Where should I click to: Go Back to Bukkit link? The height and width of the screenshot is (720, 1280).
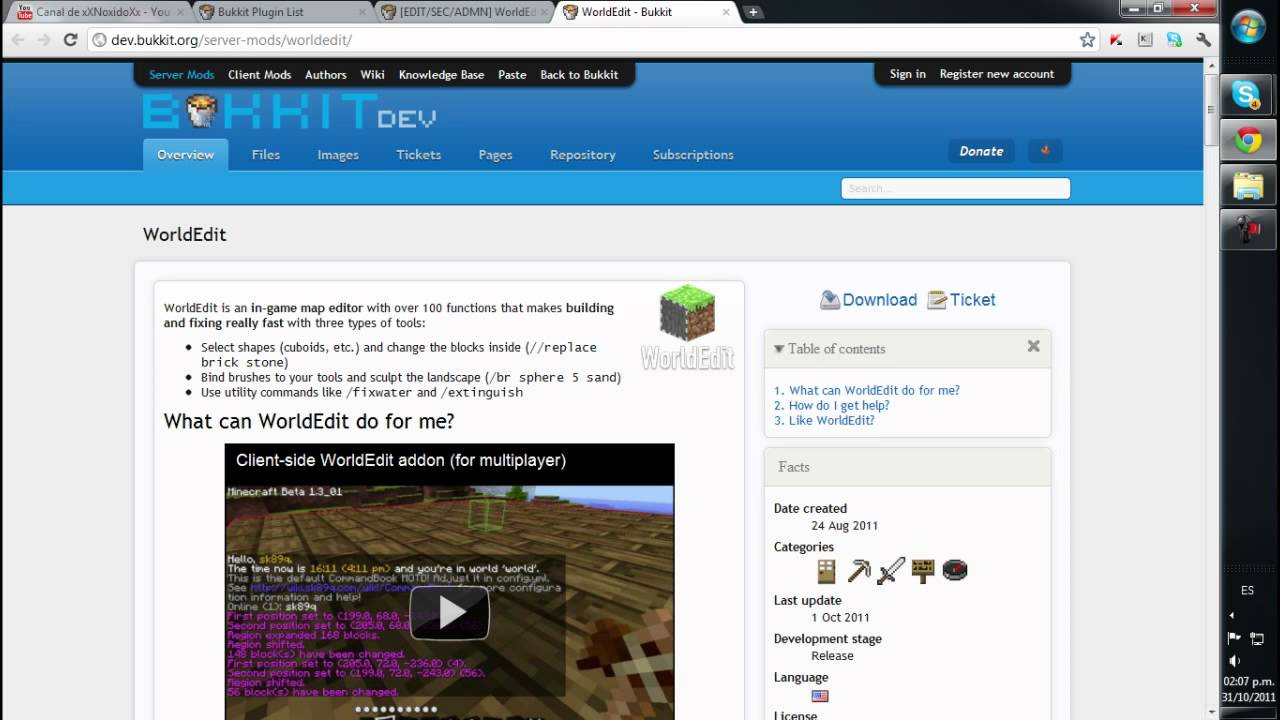click(x=579, y=75)
